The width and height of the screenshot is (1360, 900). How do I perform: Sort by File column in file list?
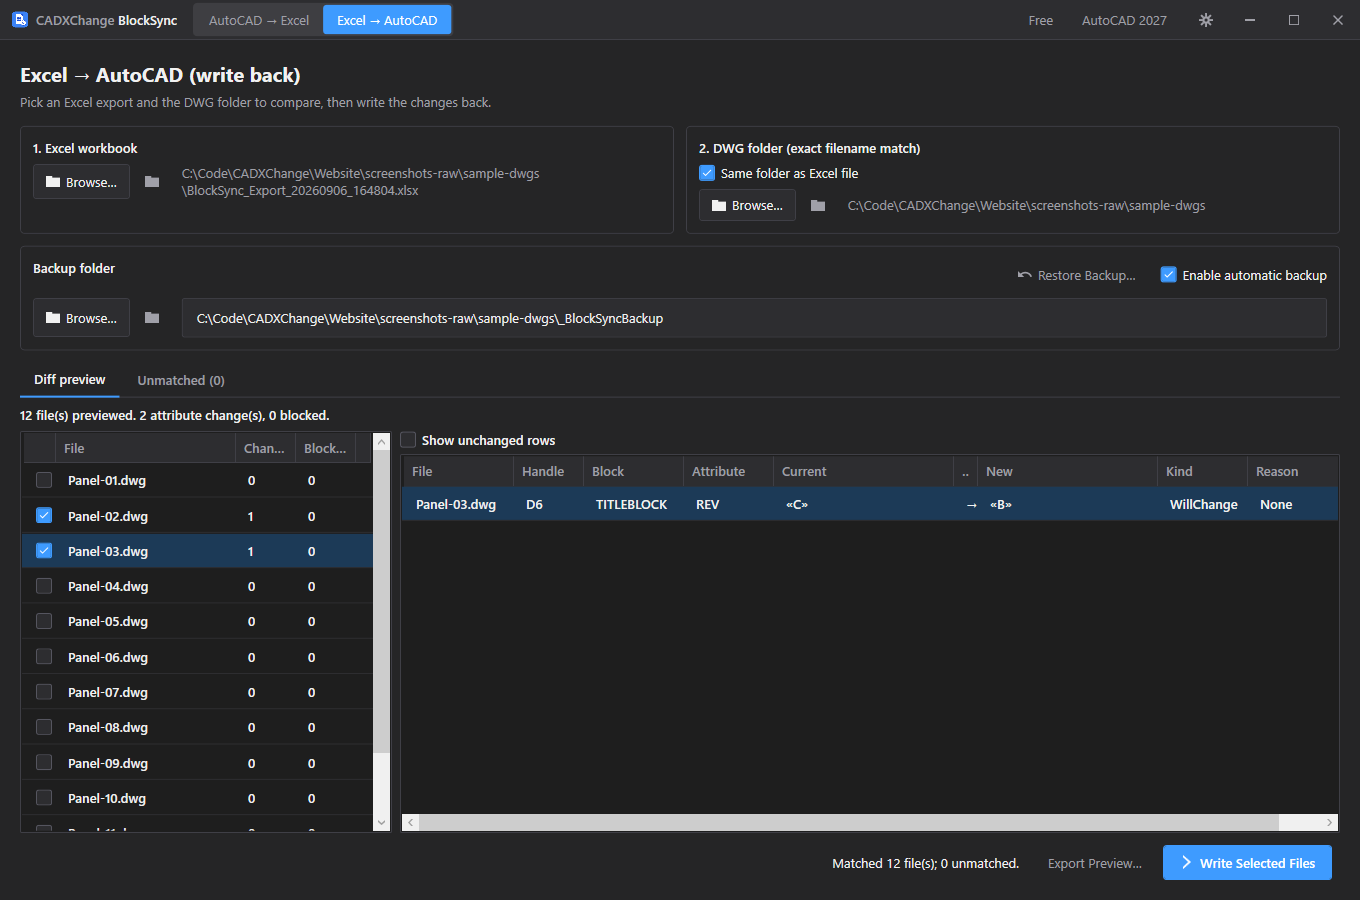click(x=146, y=448)
